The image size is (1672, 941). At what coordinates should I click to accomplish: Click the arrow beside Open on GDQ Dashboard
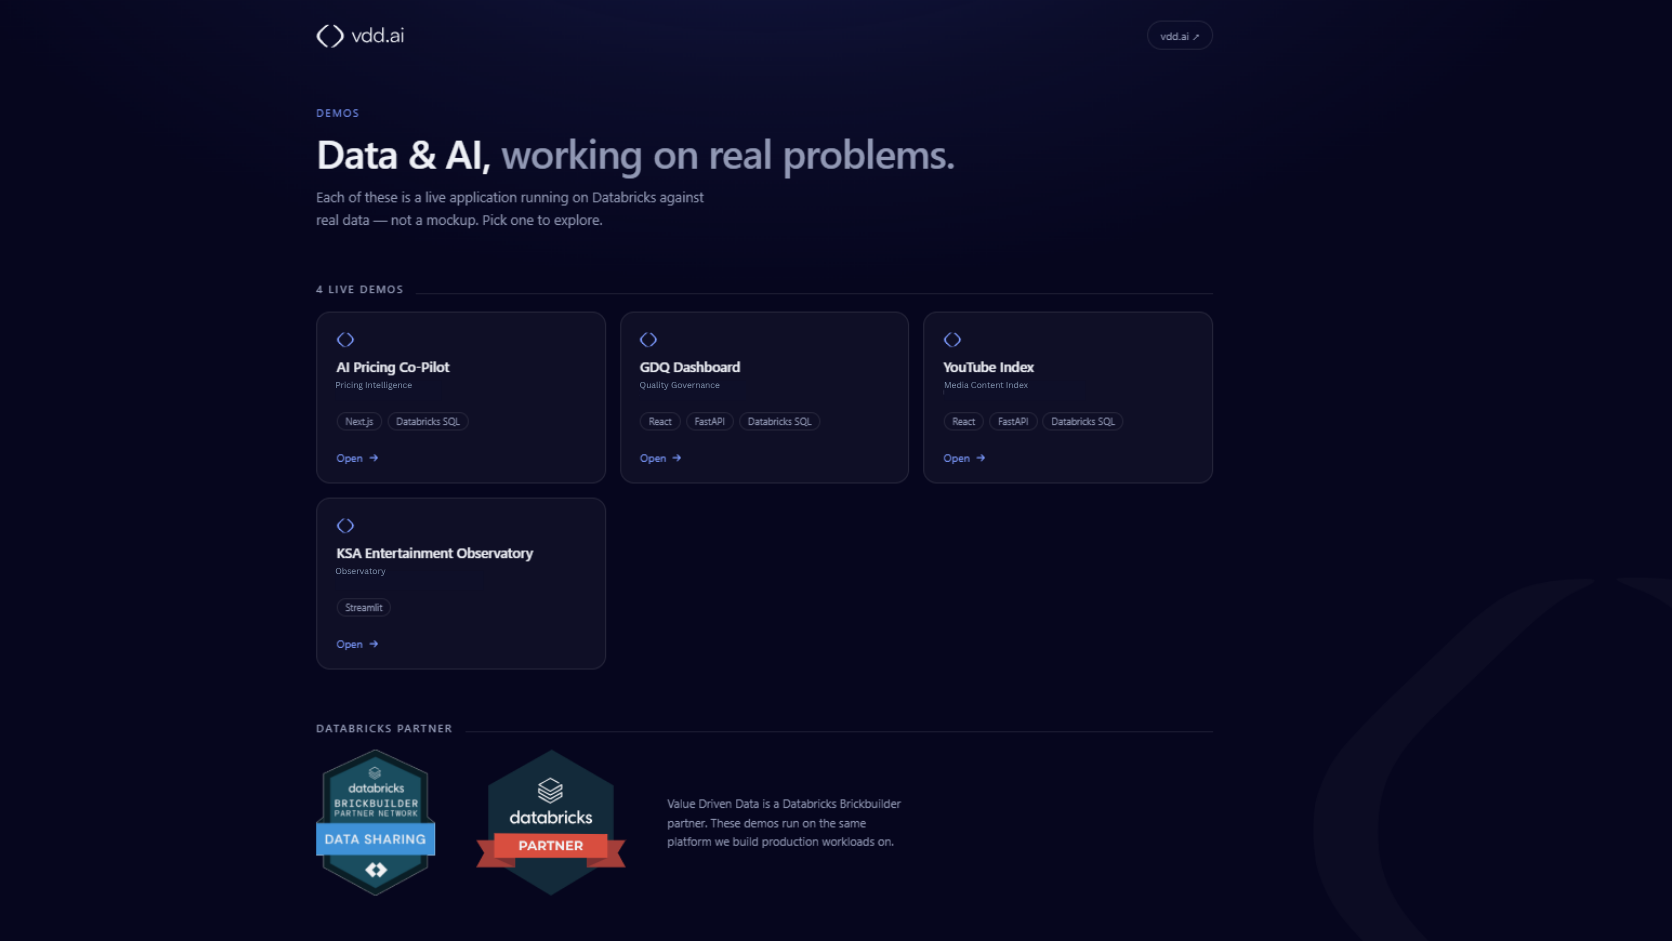tap(677, 458)
